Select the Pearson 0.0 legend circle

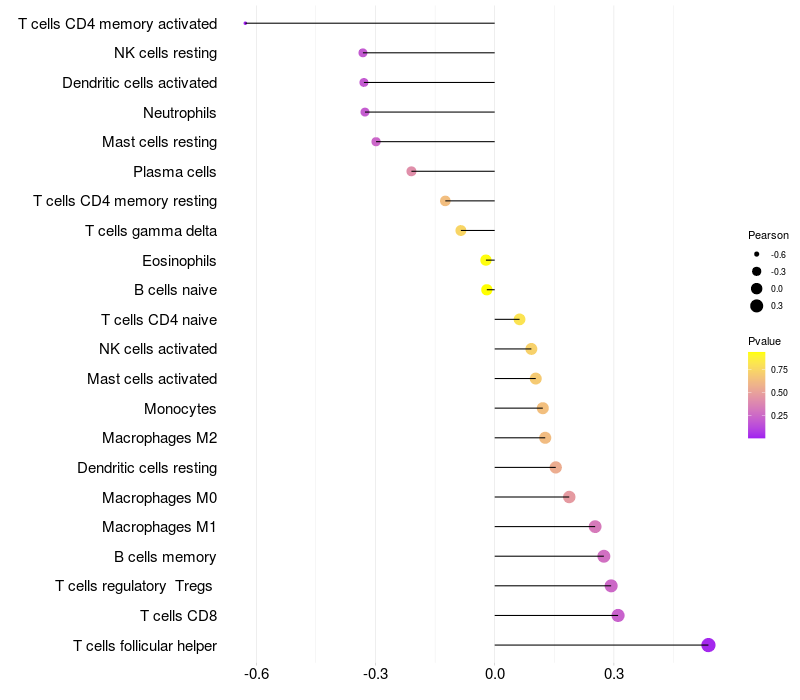[x=757, y=288]
